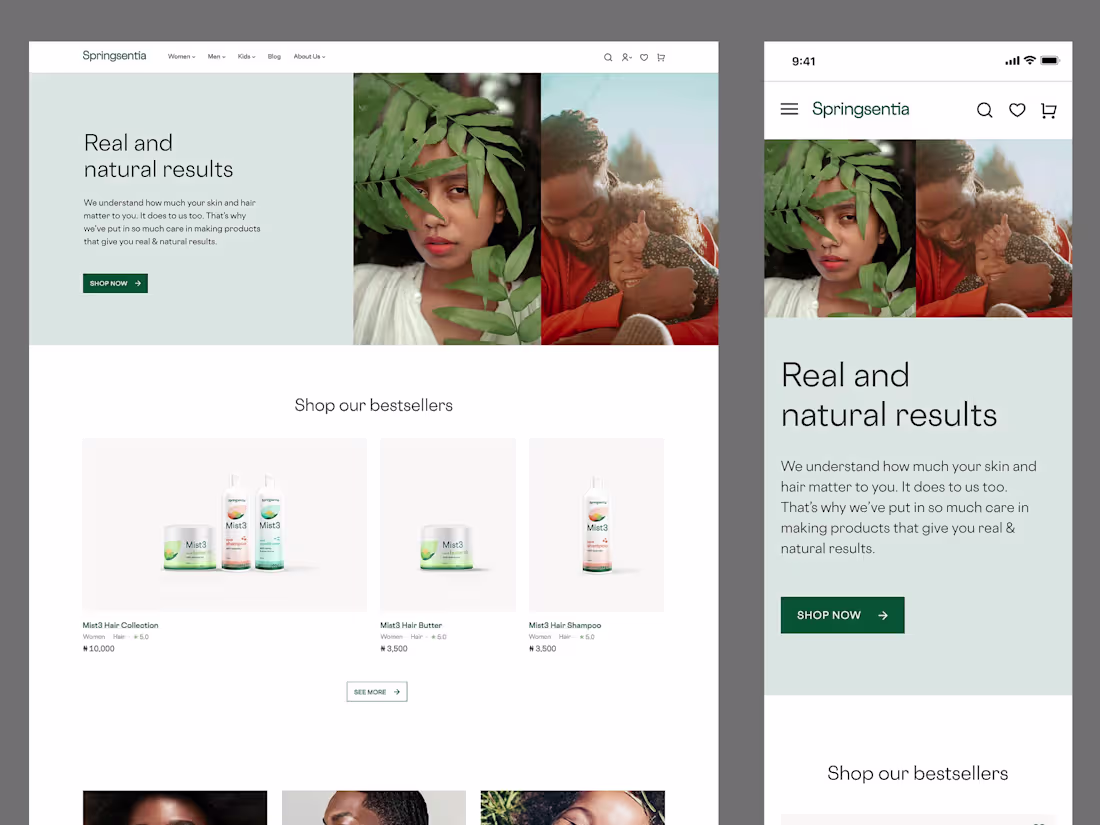Viewport: 1100px width, 825px height.
Task: Click the SEE MORE button under bestsellers
Action: [x=376, y=691]
